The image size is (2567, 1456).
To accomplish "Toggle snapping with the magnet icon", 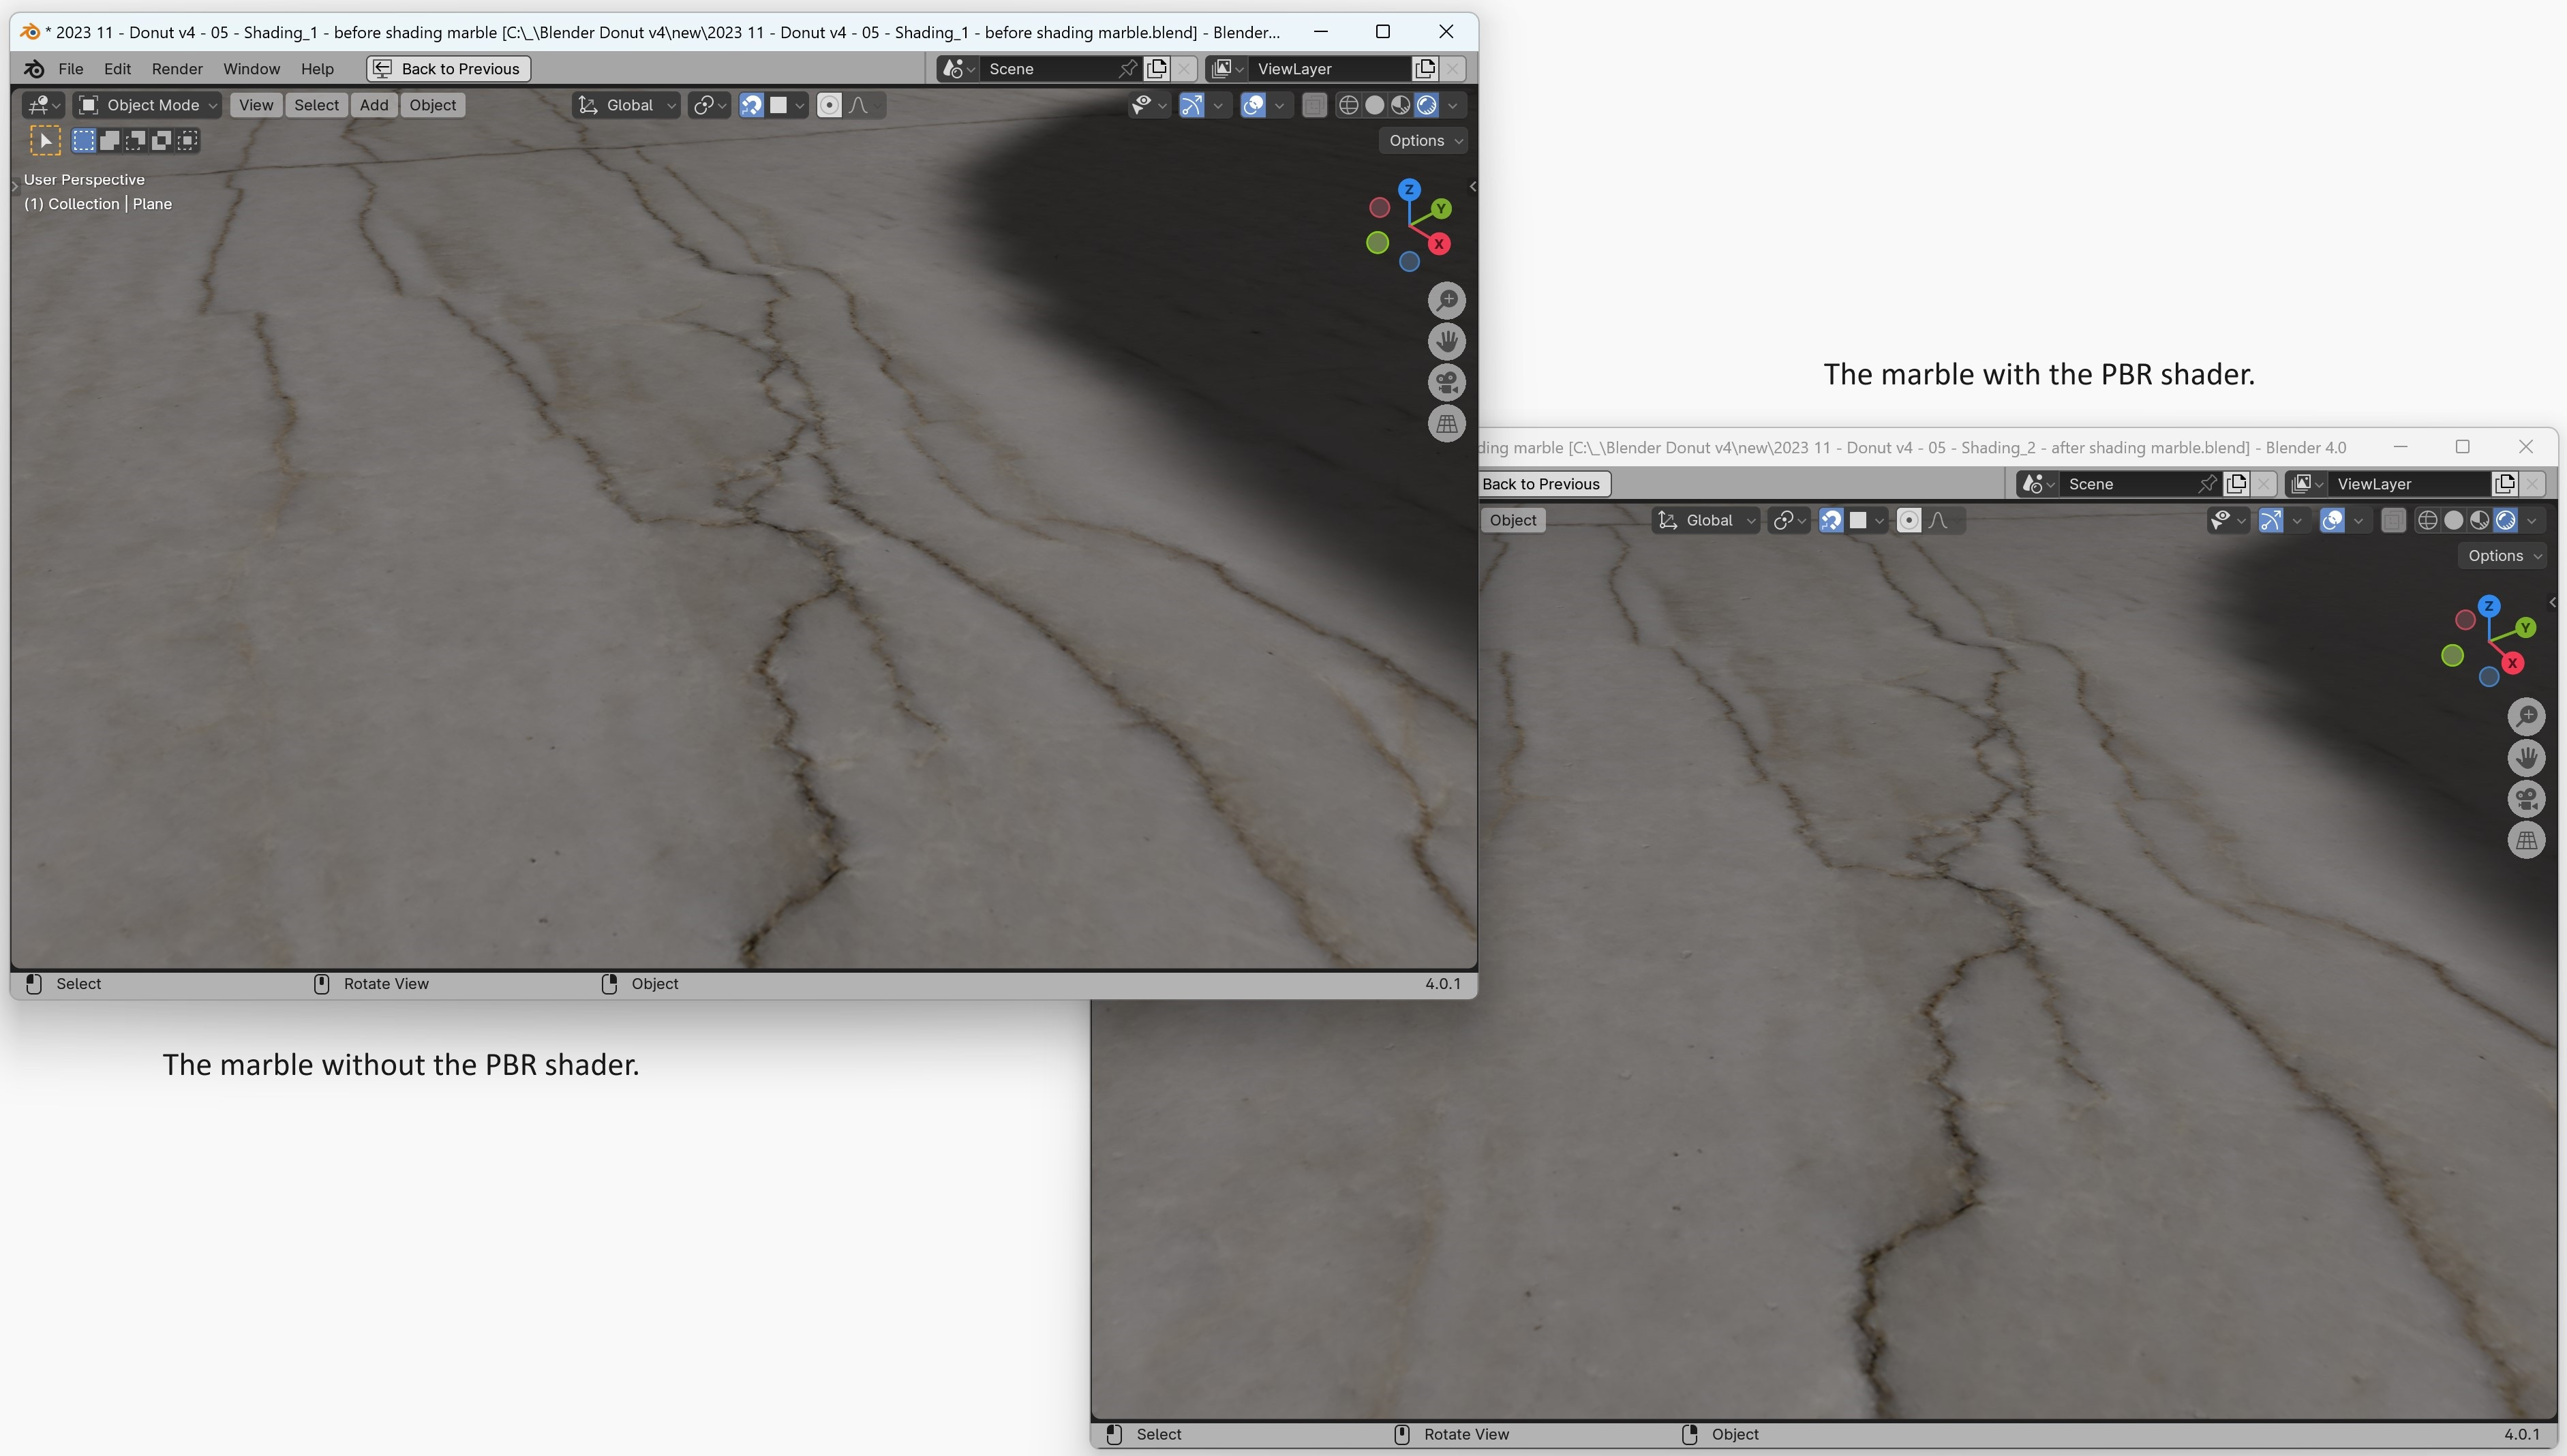I will pos(752,104).
